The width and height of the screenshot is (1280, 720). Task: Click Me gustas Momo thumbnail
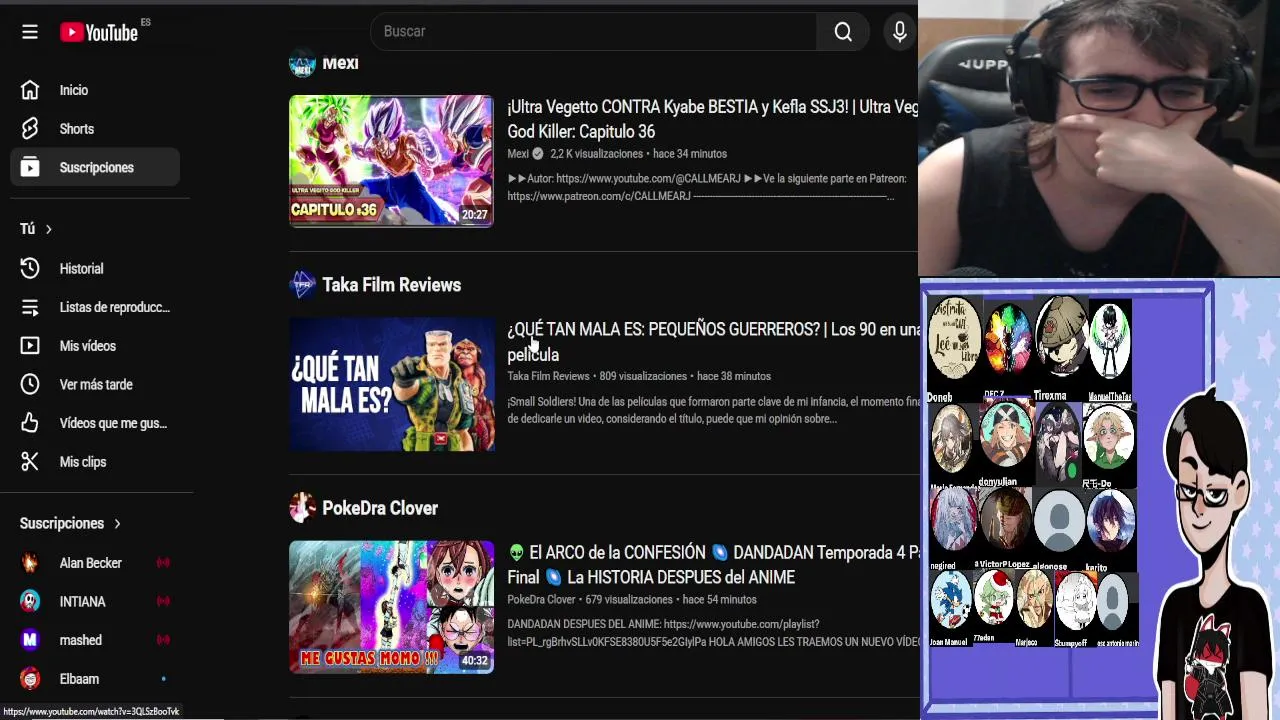tap(391, 607)
